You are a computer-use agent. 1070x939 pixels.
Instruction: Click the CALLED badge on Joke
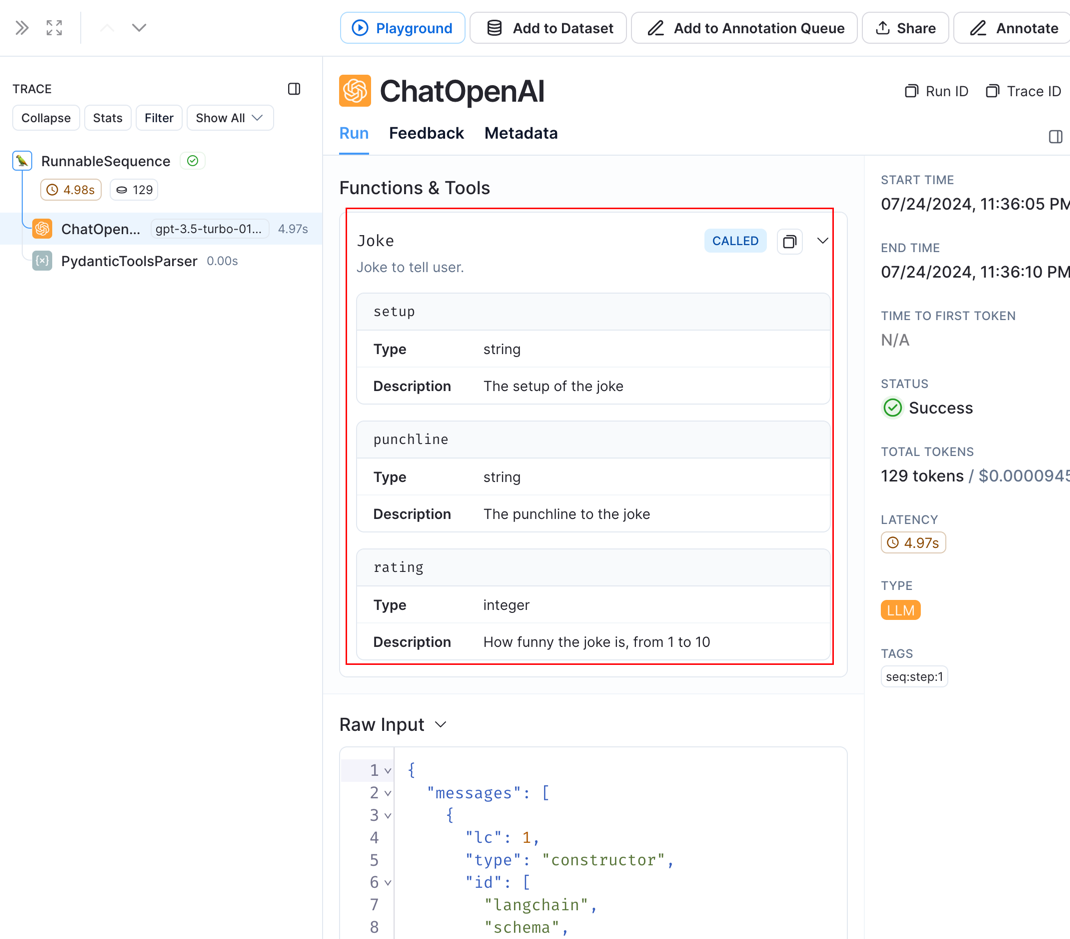736,241
